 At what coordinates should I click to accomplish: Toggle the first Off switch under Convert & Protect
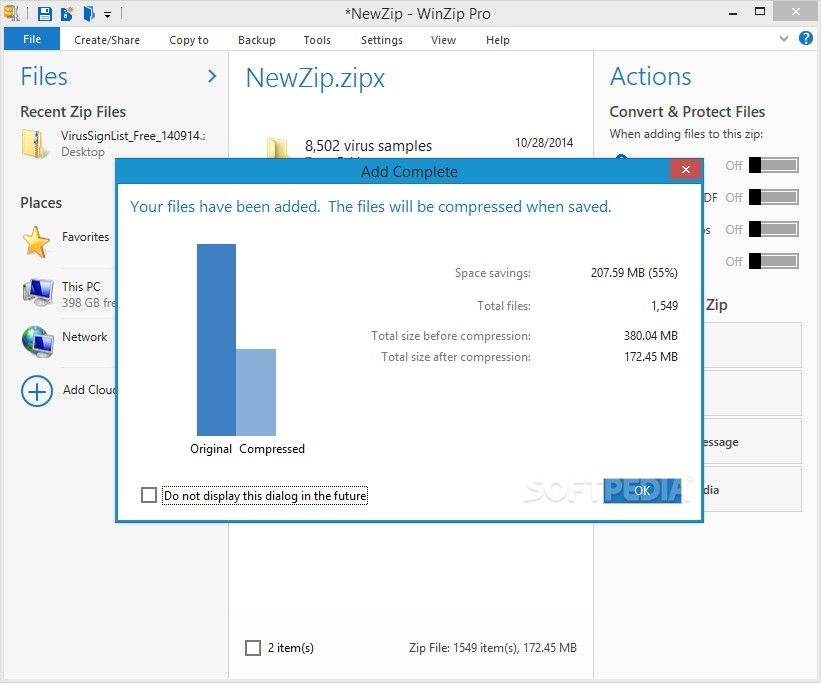(x=774, y=166)
